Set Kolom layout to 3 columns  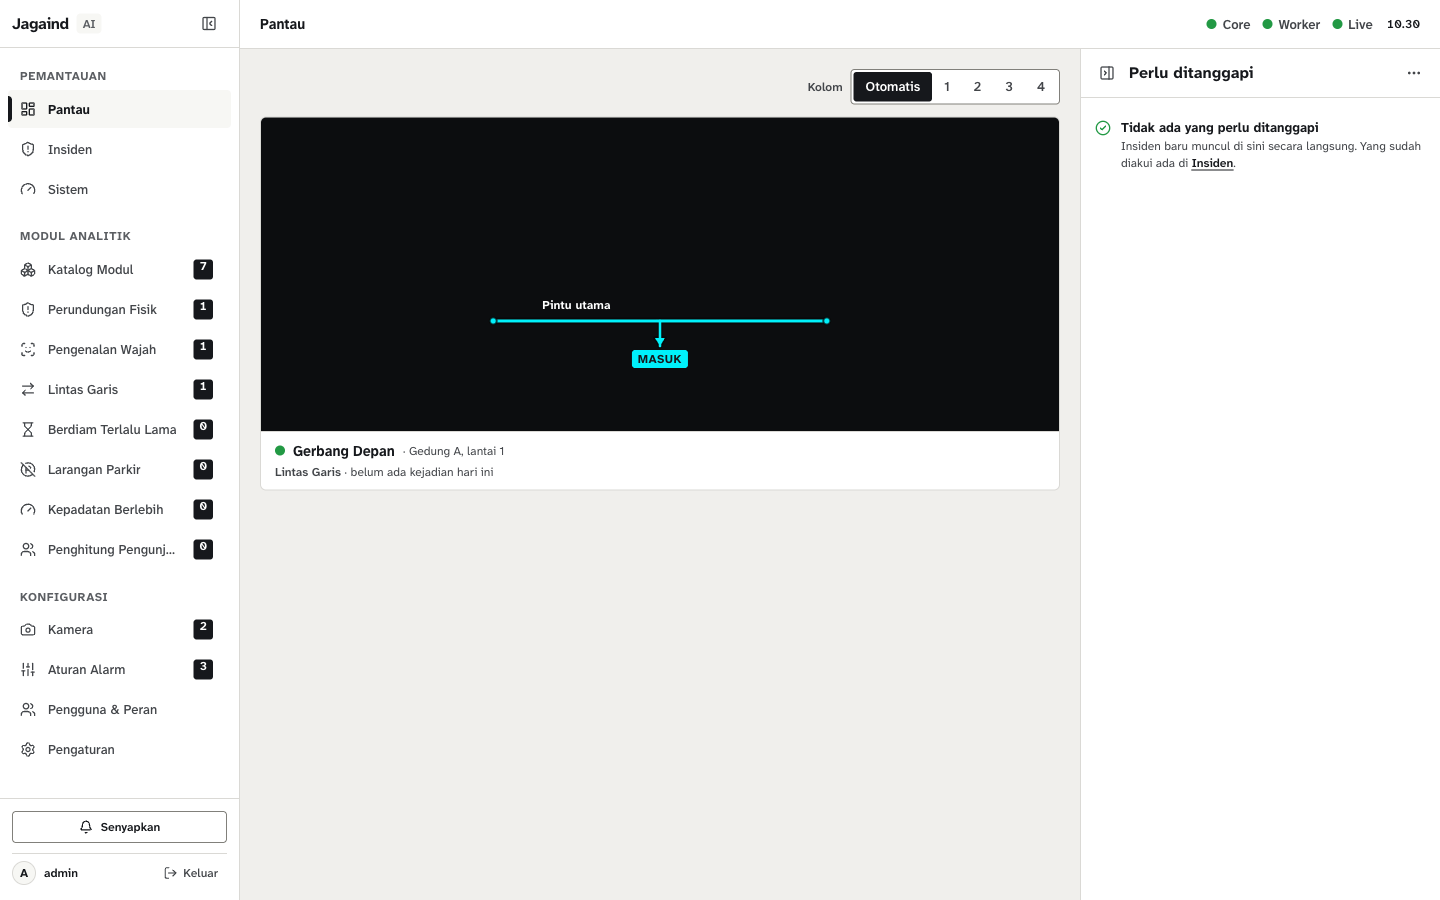pyautogui.click(x=1009, y=87)
